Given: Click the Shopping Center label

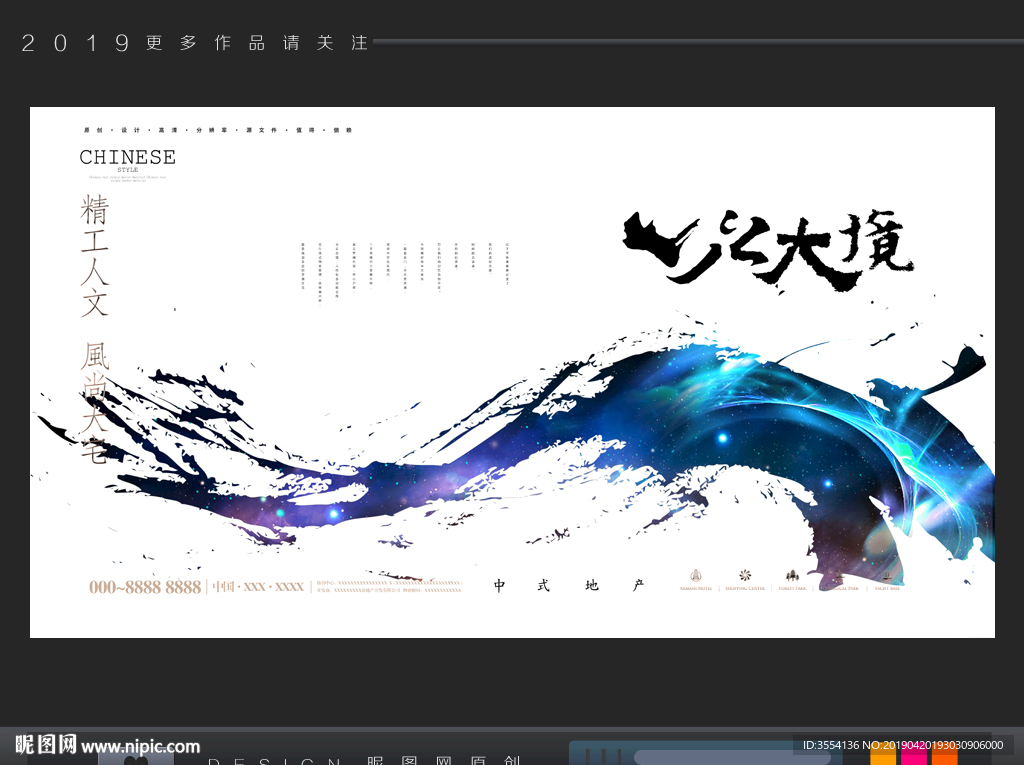Looking at the screenshot, I should (x=744, y=589).
